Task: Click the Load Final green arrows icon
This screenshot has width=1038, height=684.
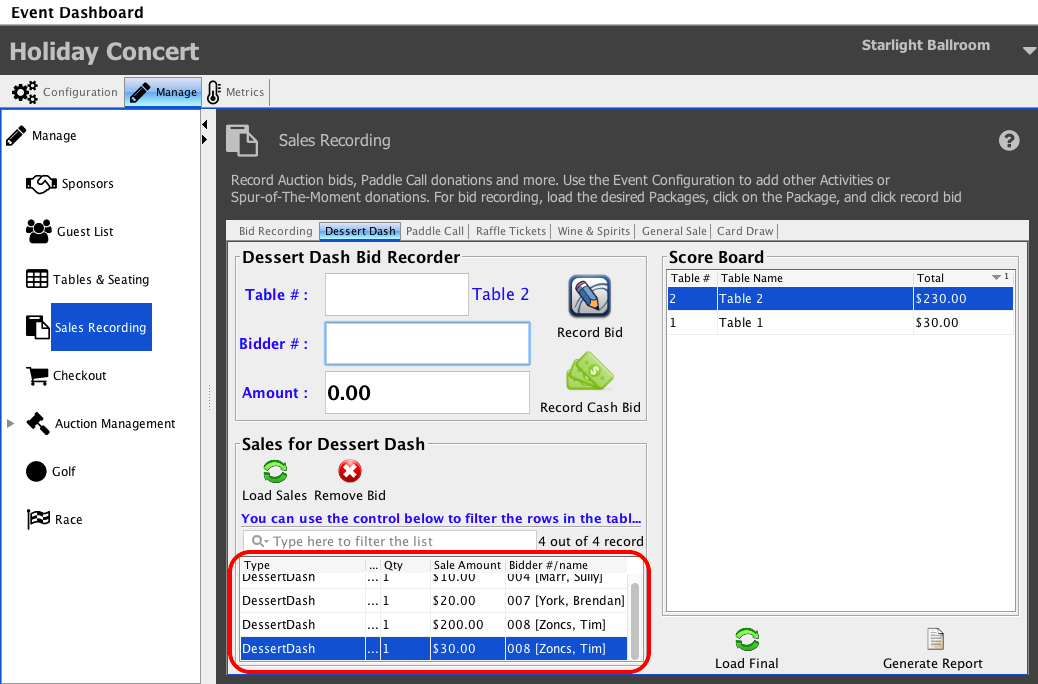Action: click(x=747, y=640)
